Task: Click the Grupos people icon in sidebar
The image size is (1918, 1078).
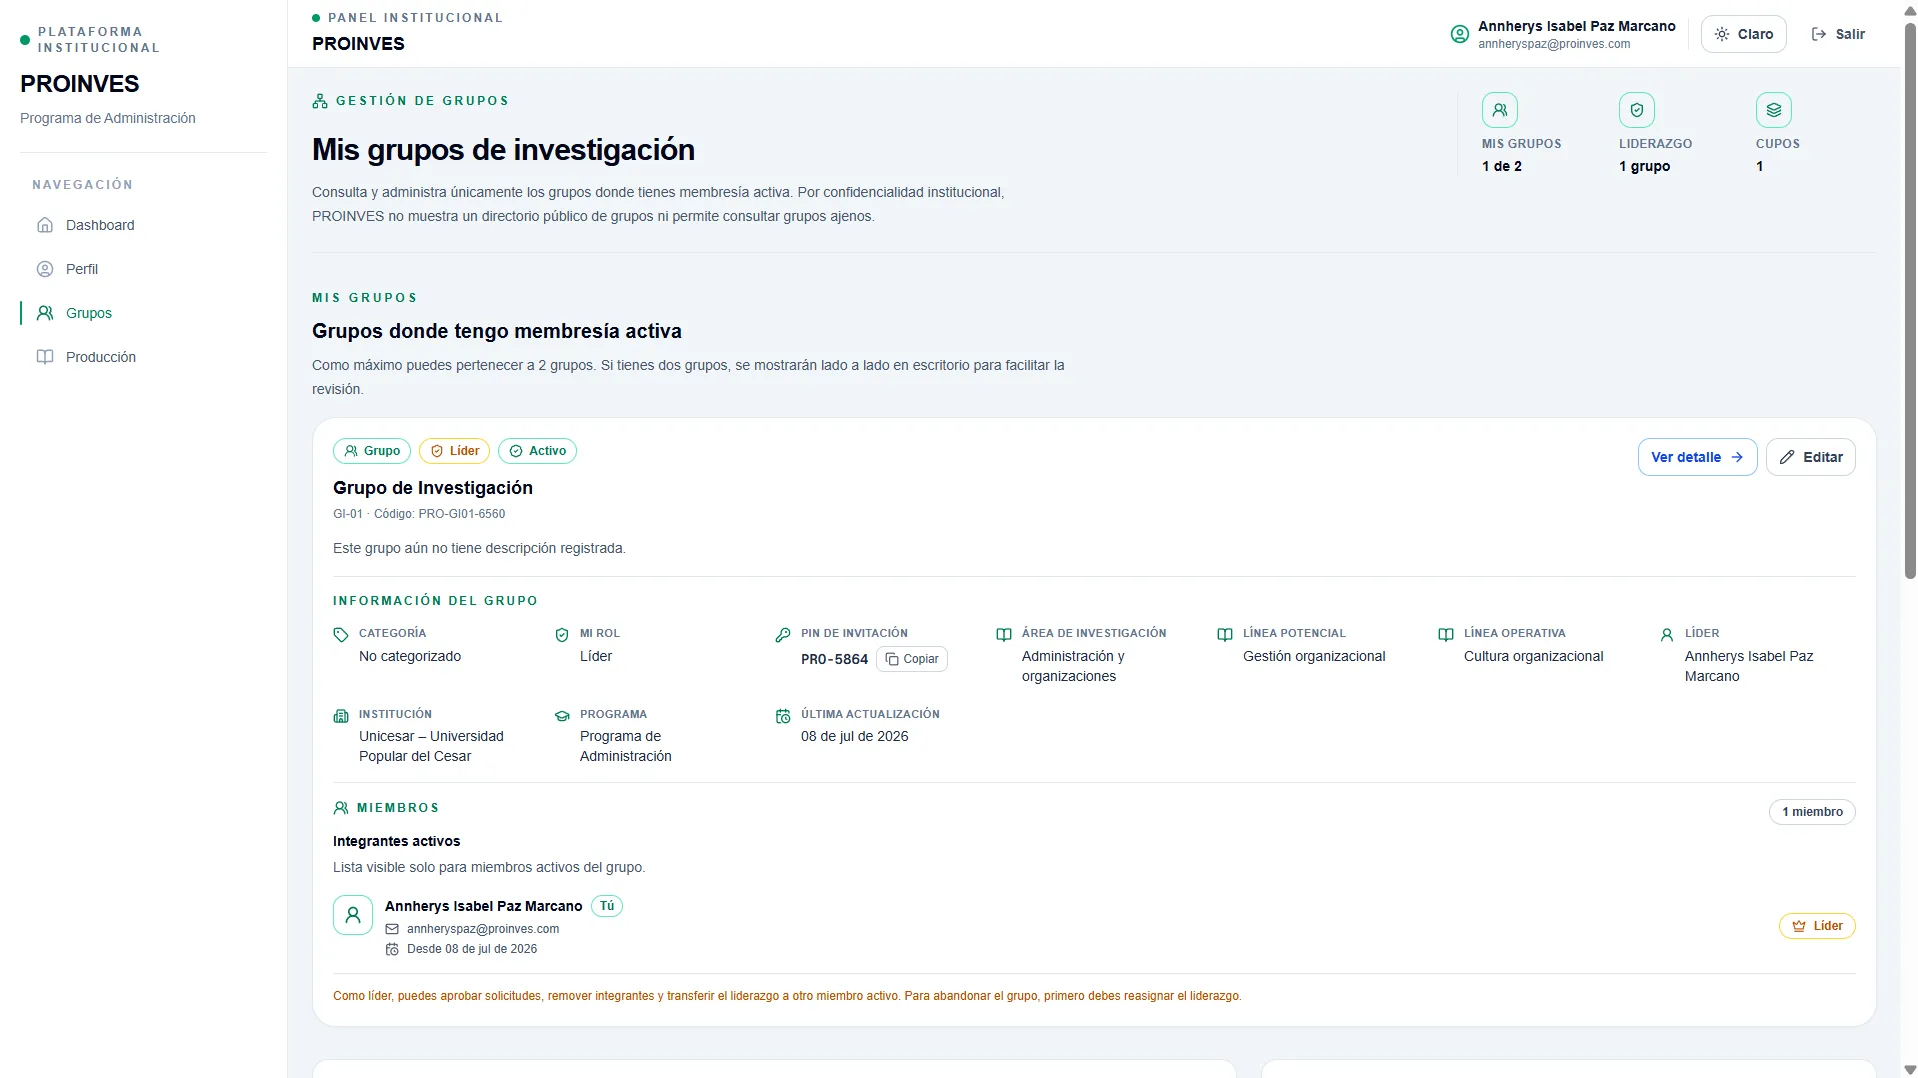Action: click(45, 313)
